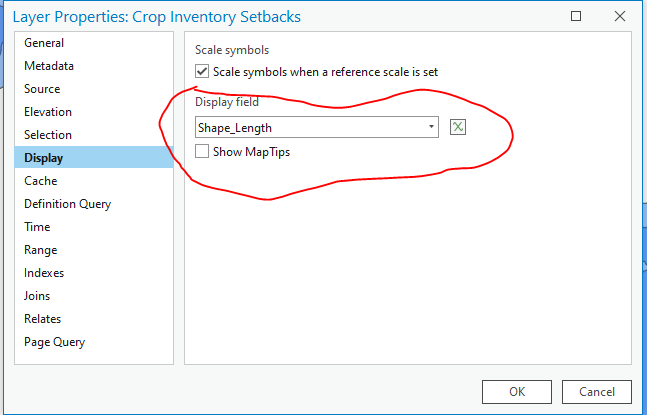Open the Definition Query tab
Viewport: 647px width, 415px height.
click(x=68, y=204)
